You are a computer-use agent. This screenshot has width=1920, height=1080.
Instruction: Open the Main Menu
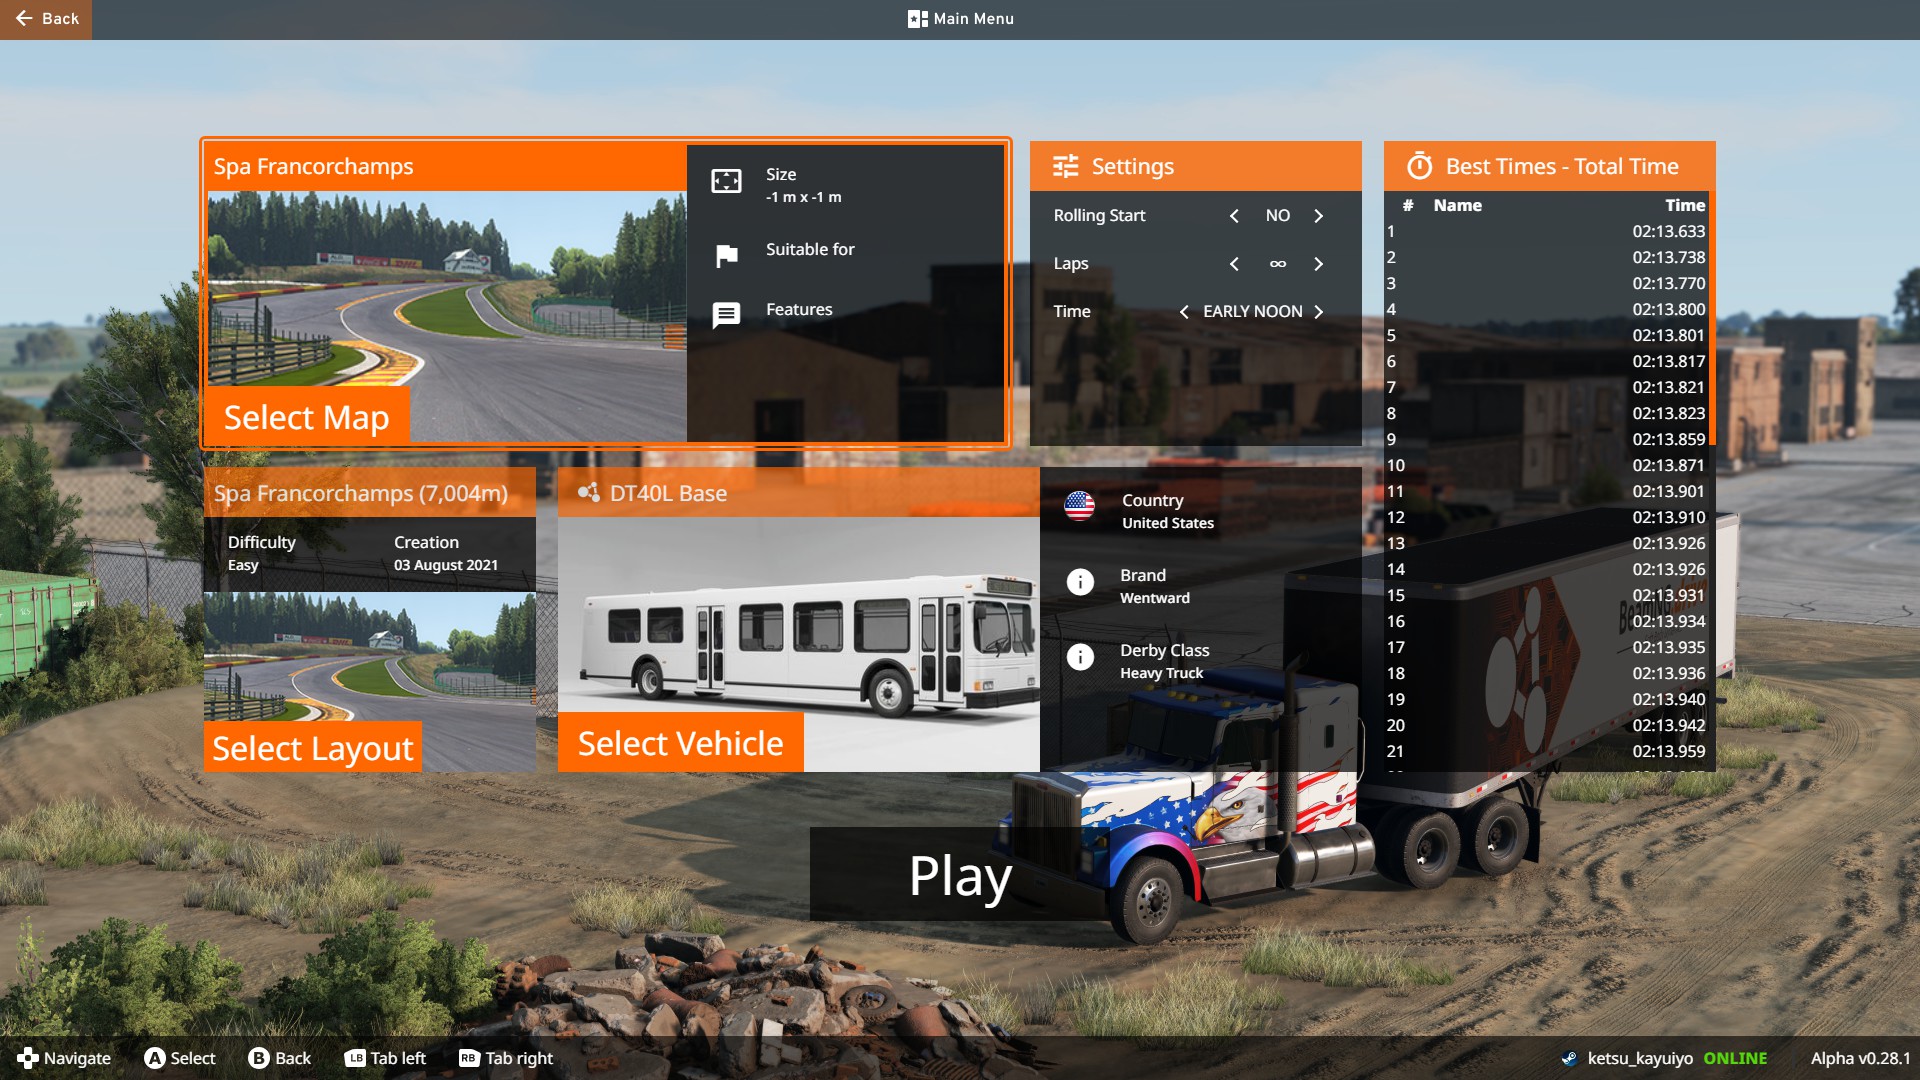click(x=960, y=19)
